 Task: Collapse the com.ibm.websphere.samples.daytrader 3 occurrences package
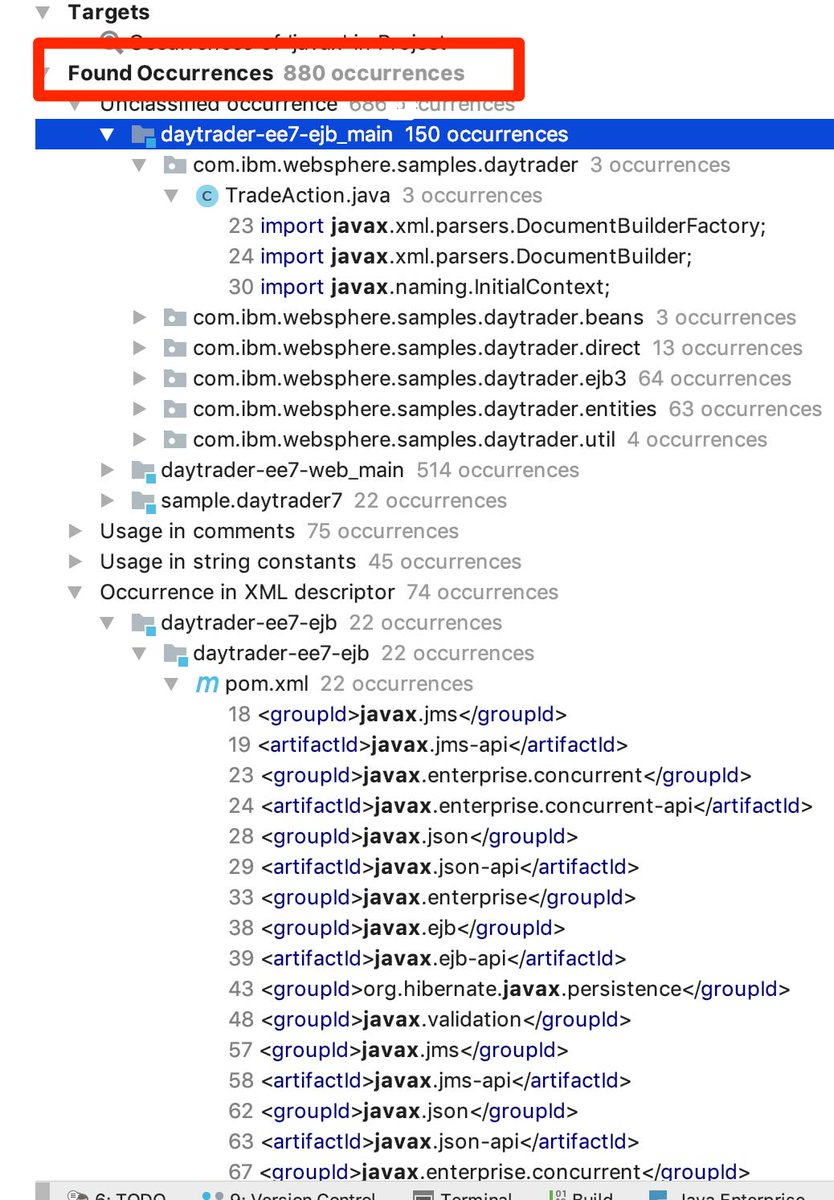pyautogui.click(x=140, y=165)
